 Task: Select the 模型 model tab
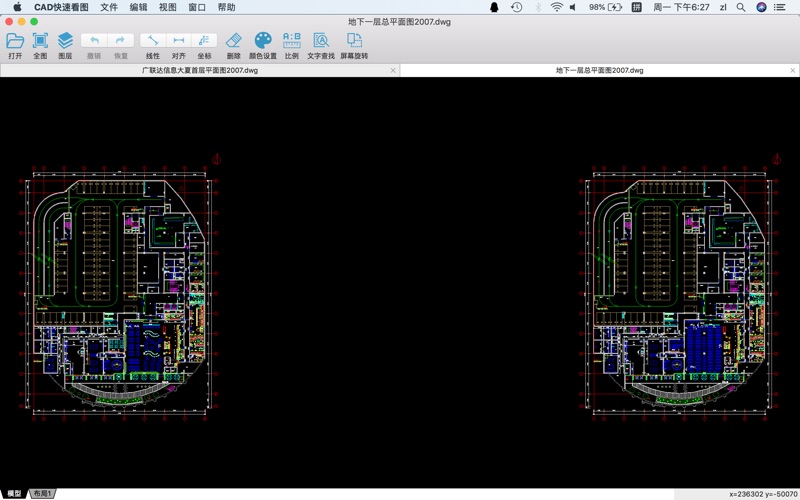15,494
